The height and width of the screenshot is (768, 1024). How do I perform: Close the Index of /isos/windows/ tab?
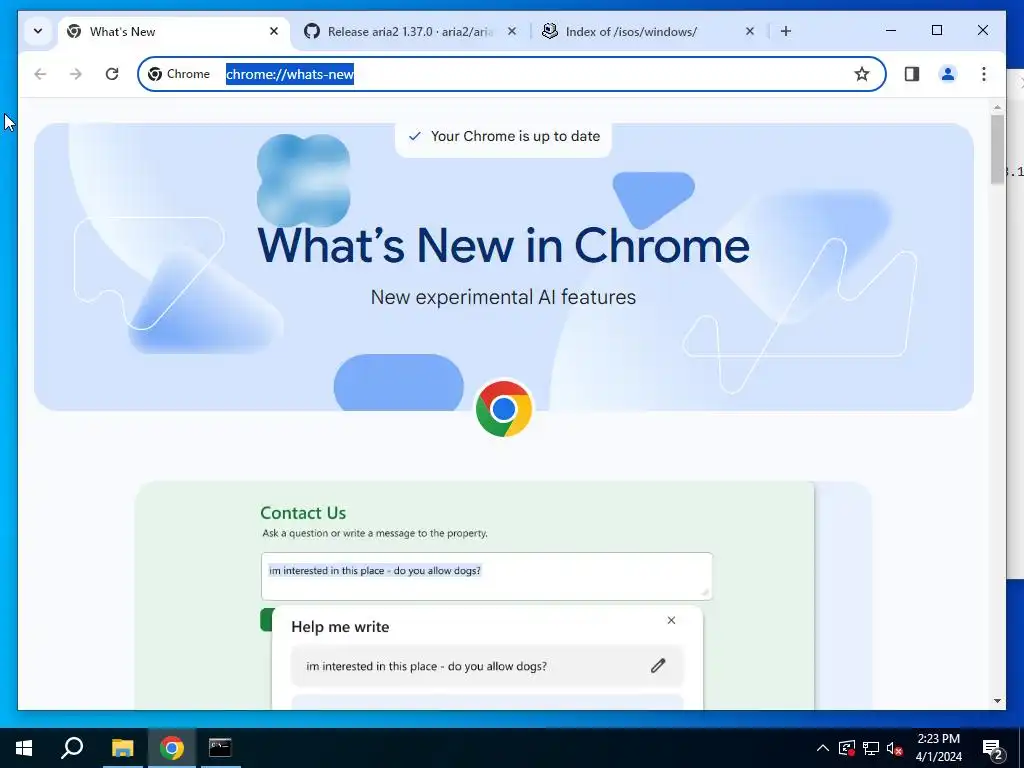(750, 31)
